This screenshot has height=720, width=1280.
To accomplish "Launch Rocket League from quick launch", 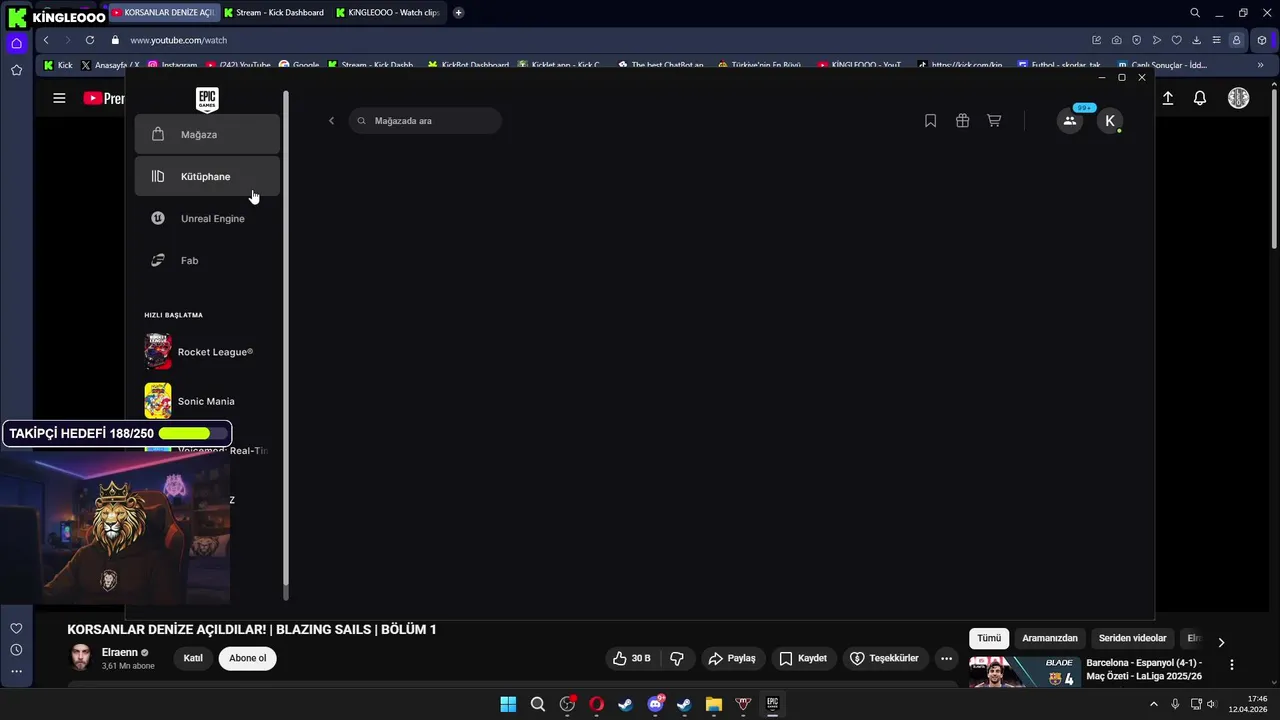I will (207, 352).
